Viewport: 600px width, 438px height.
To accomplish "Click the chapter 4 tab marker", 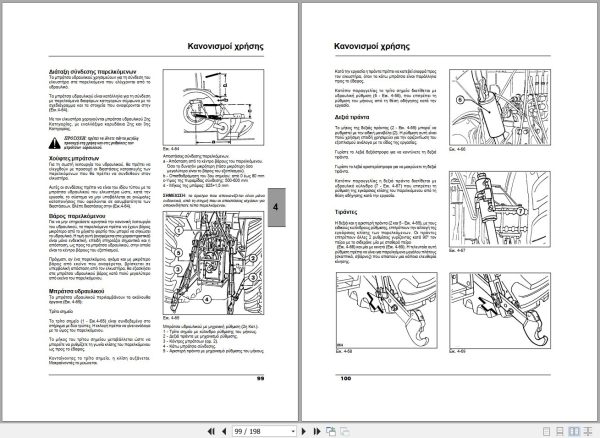I will (x=276, y=207).
